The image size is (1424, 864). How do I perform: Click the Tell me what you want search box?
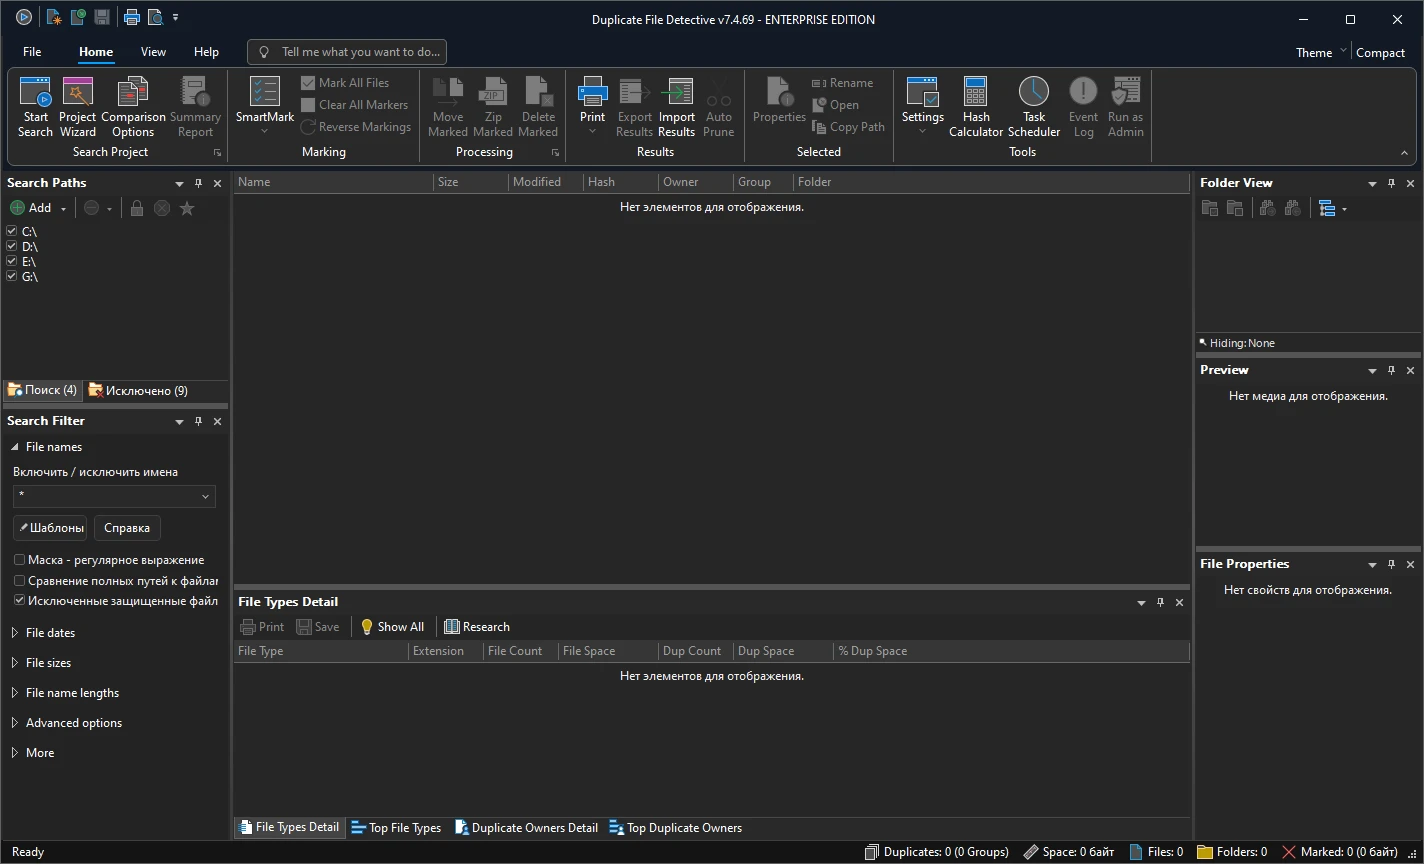click(348, 52)
